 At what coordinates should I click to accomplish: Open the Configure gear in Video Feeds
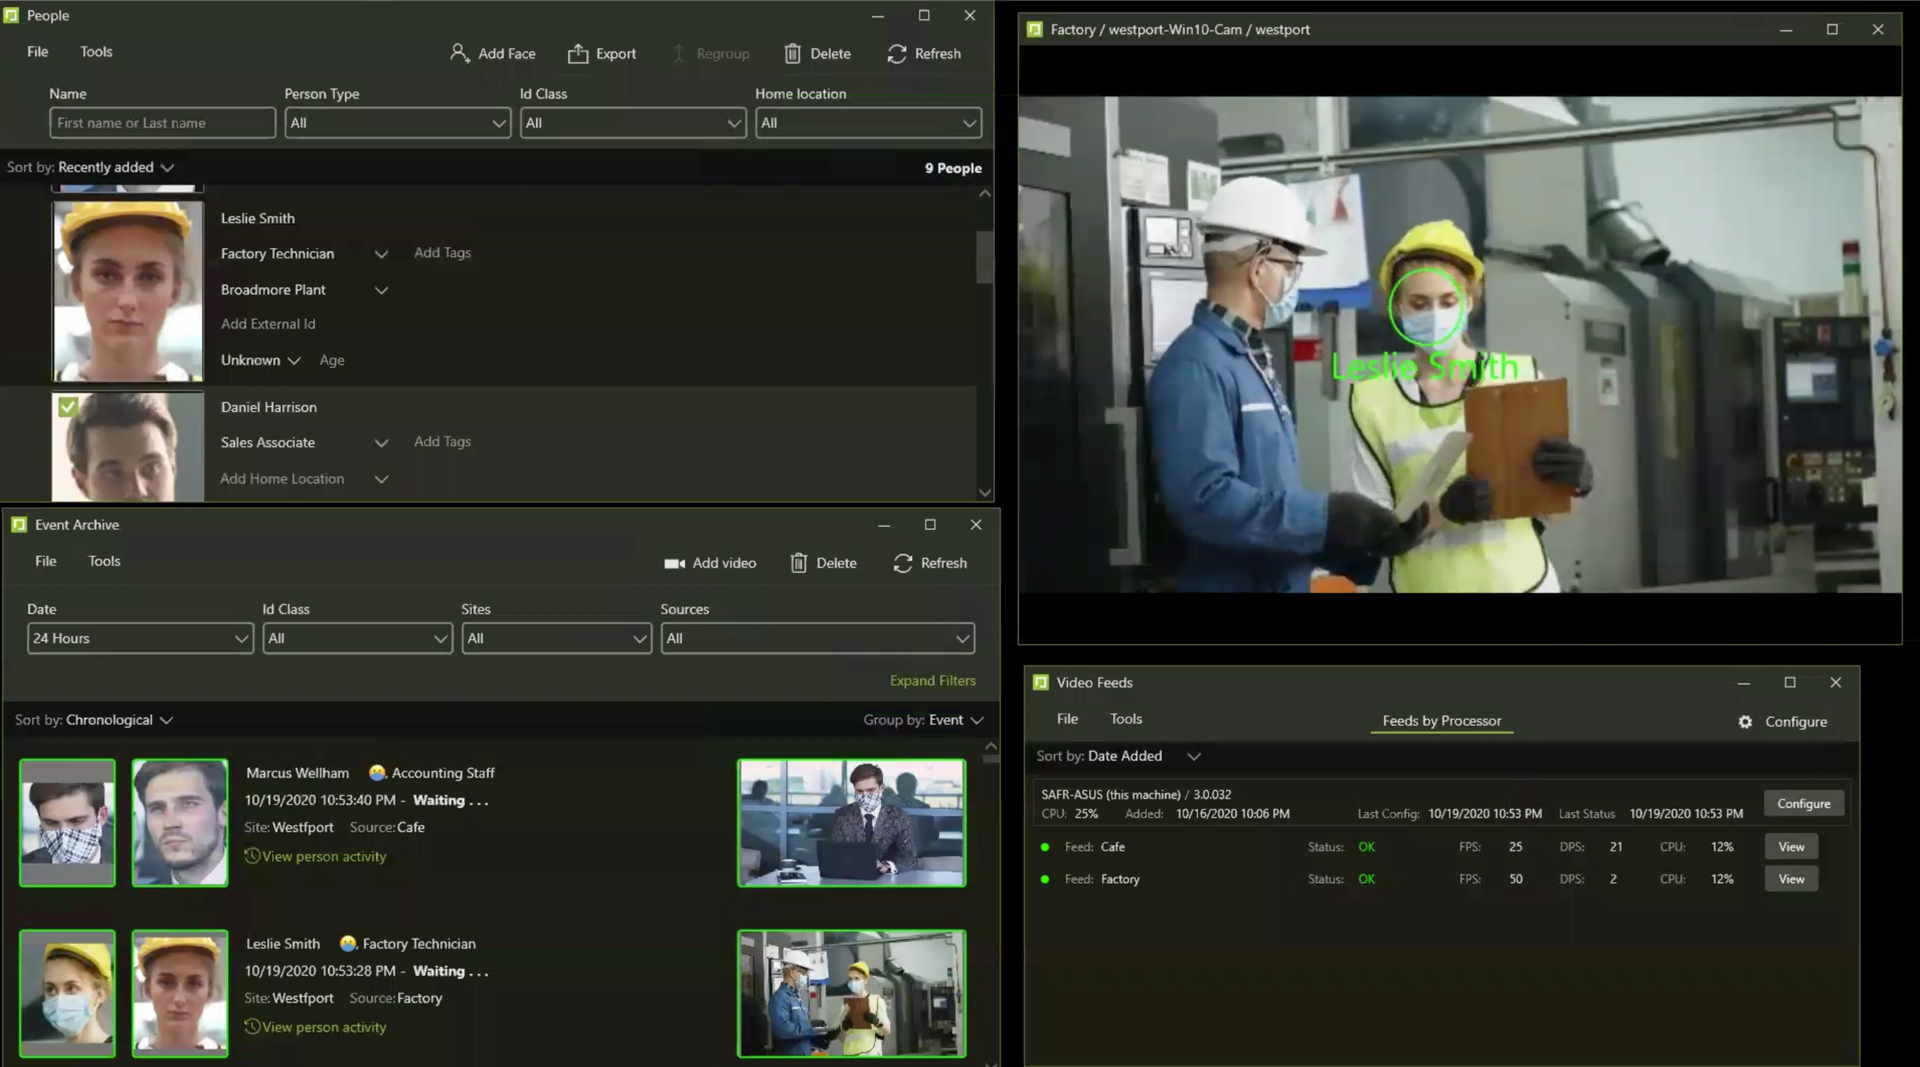[1745, 721]
